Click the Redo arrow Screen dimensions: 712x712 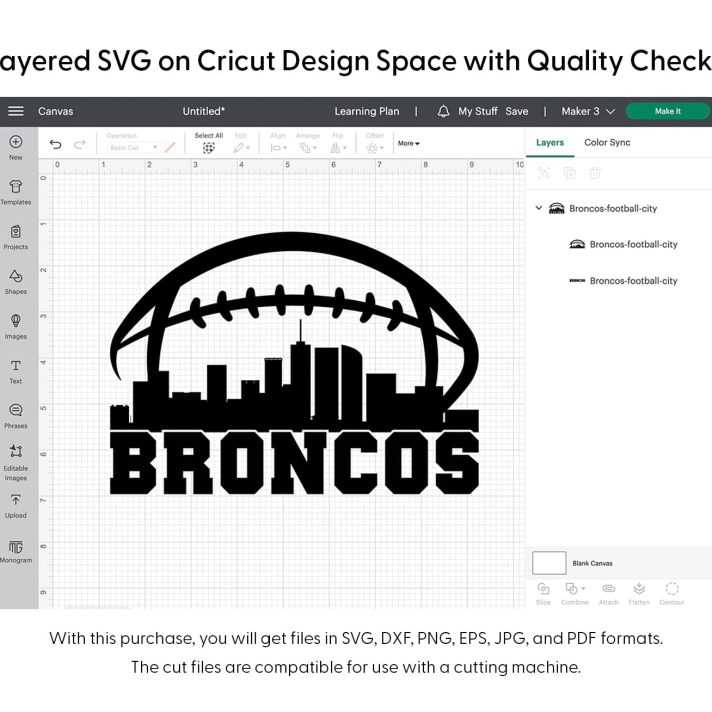coord(80,144)
